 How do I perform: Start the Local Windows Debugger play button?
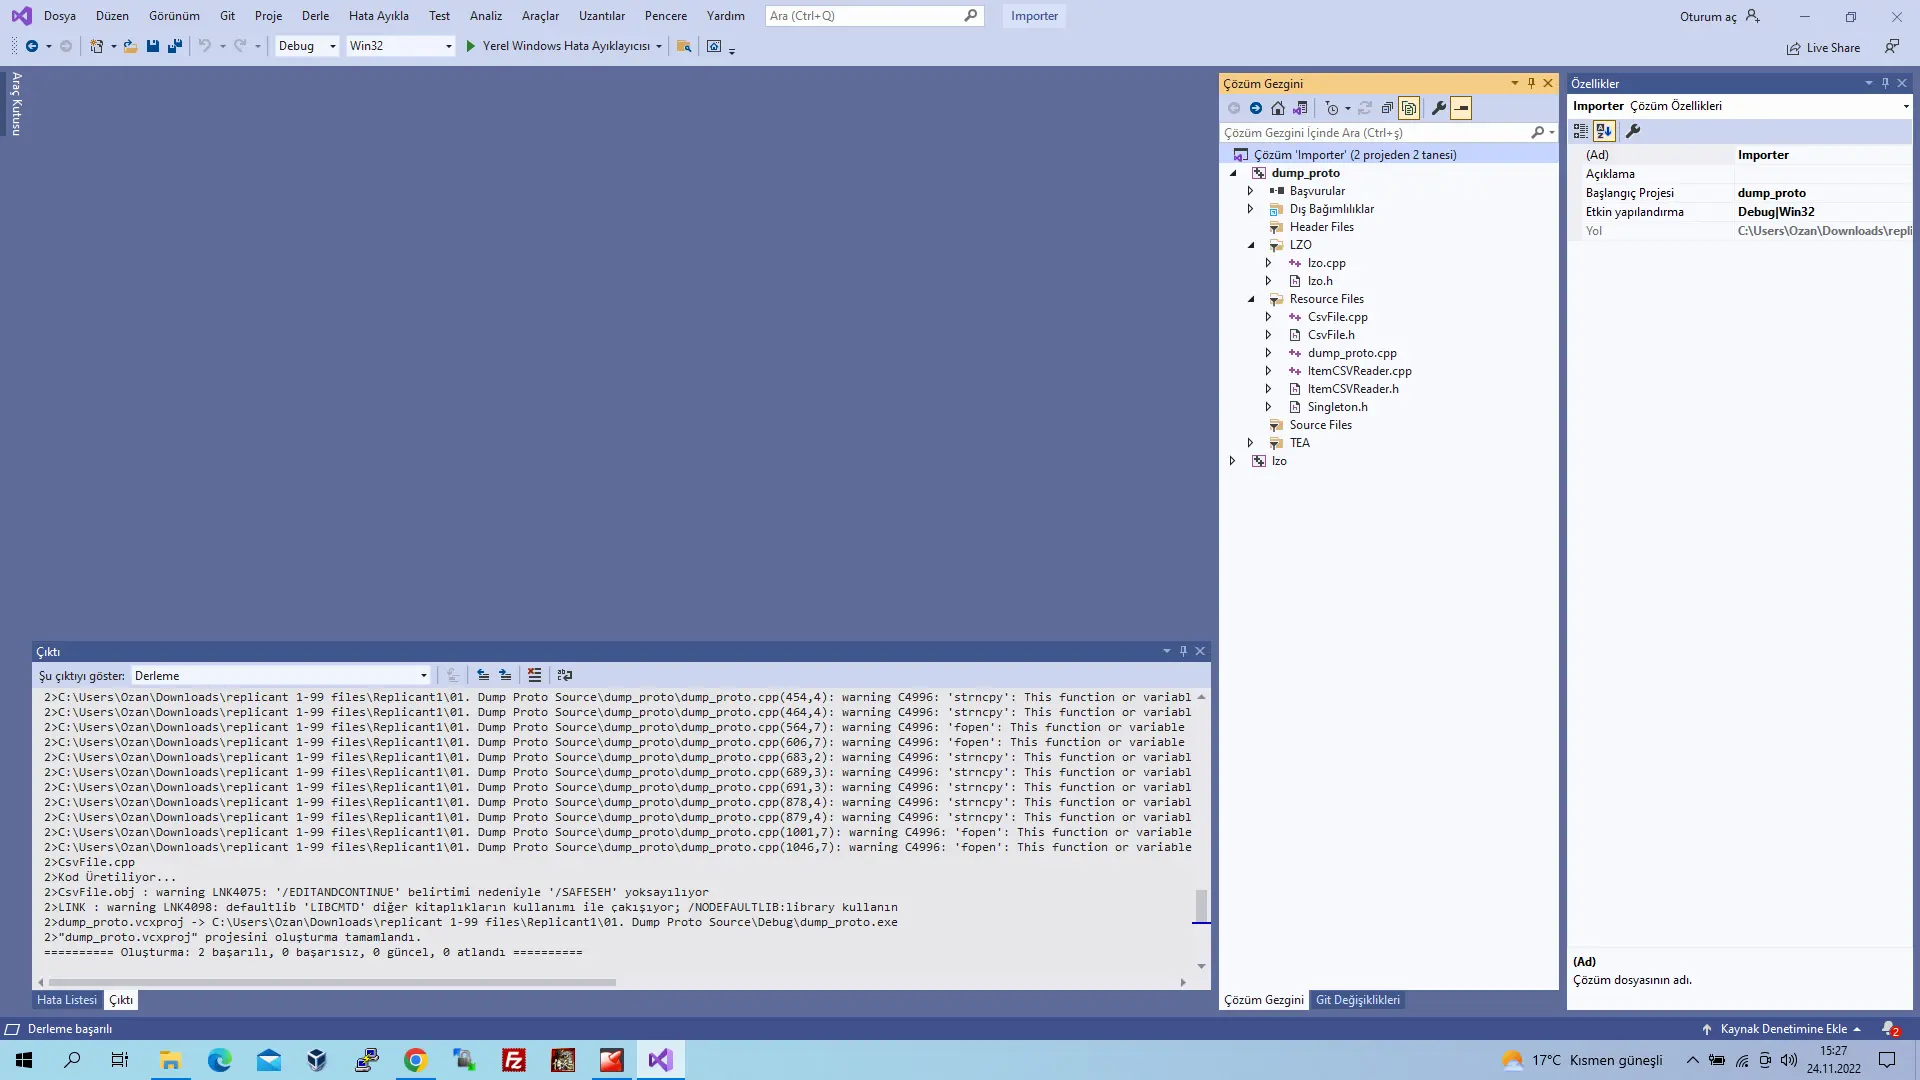pos(471,46)
